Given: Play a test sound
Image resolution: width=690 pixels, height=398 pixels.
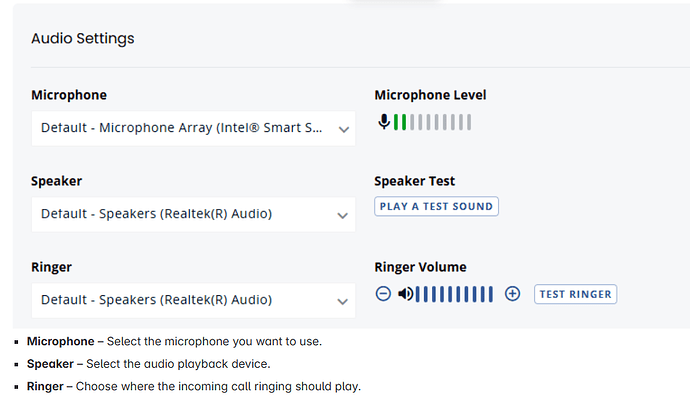Looking at the screenshot, I should point(436,206).
